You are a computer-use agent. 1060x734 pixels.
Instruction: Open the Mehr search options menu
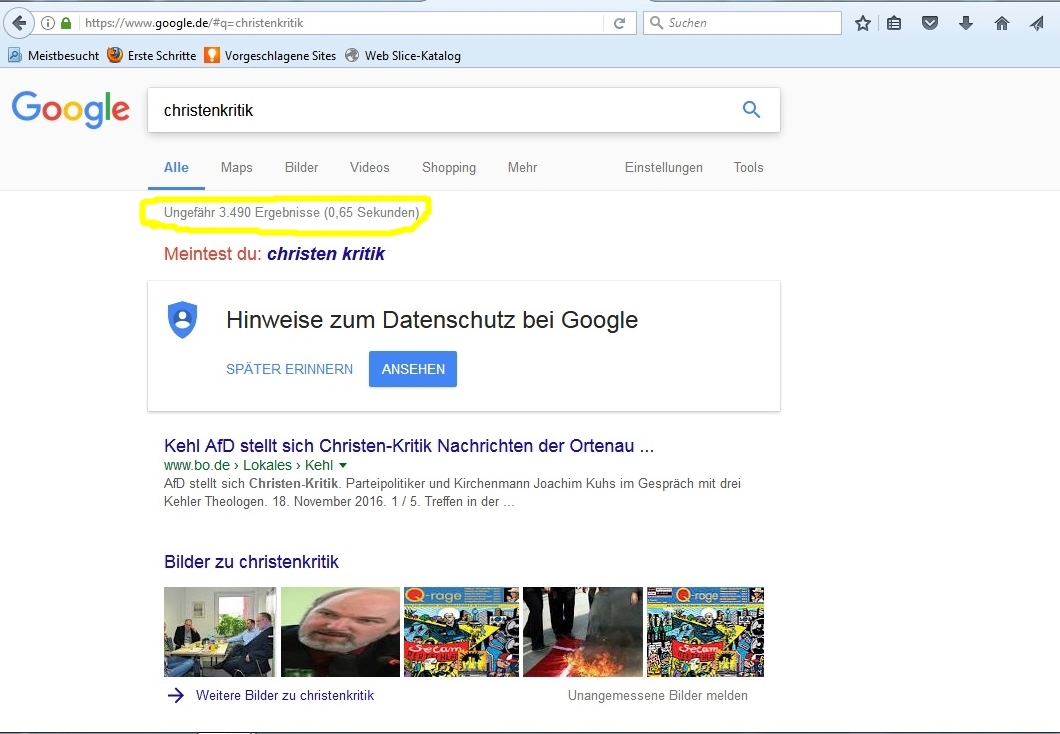pos(522,168)
